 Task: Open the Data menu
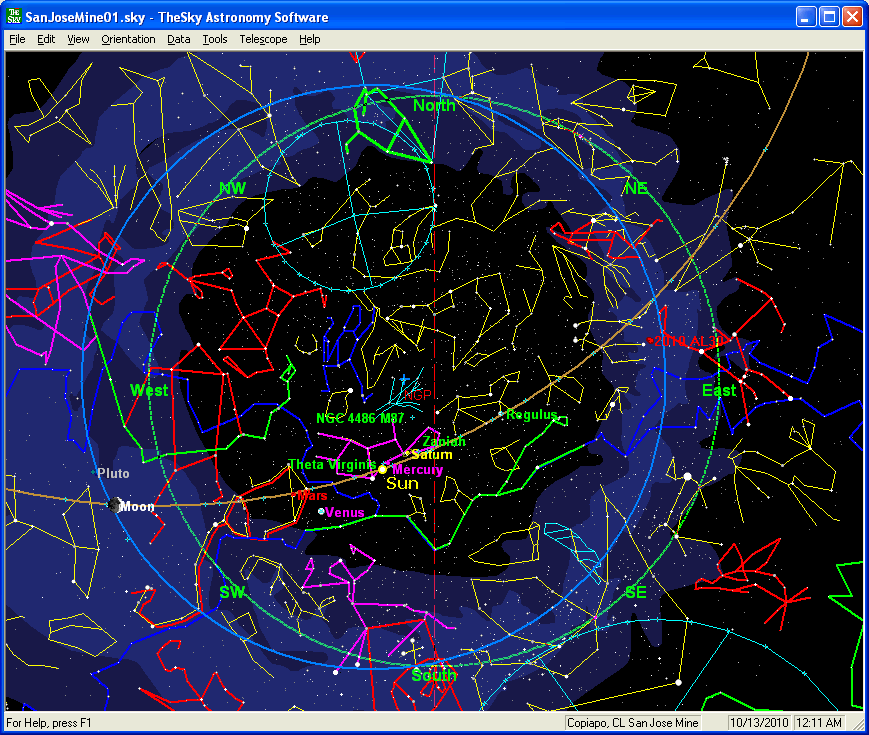pos(179,39)
